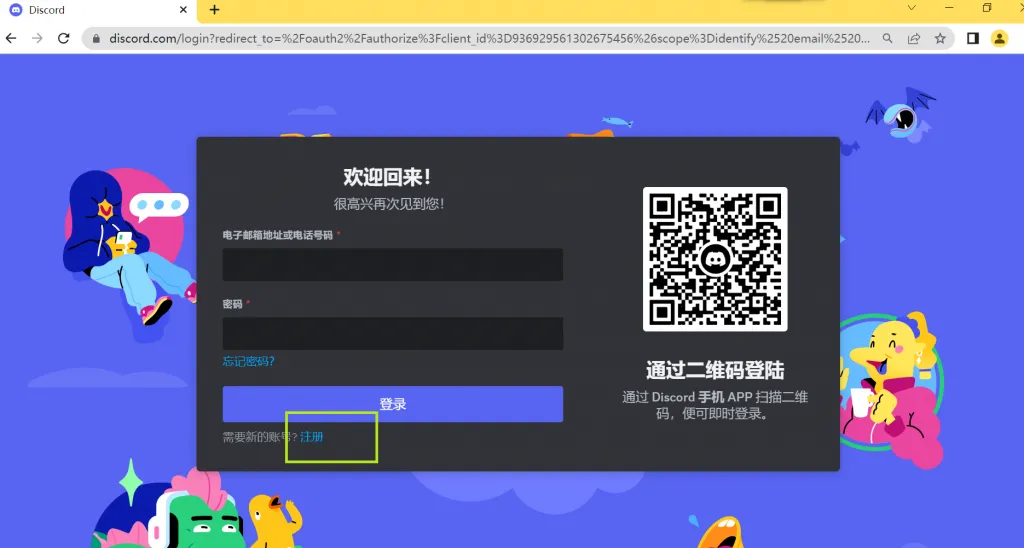The width and height of the screenshot is (1024, 548).
Task: Click the 忘记密码? link
Action: (248, 361)
